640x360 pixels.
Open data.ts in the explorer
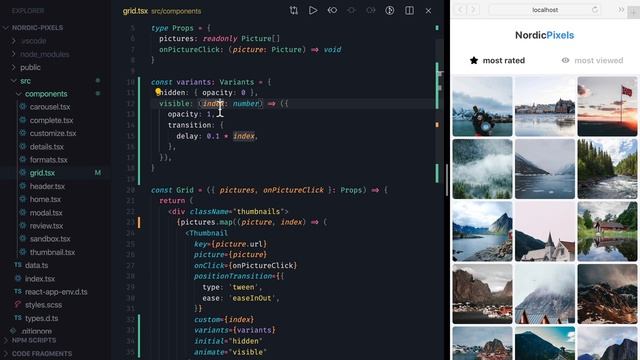tap(36, 265)
